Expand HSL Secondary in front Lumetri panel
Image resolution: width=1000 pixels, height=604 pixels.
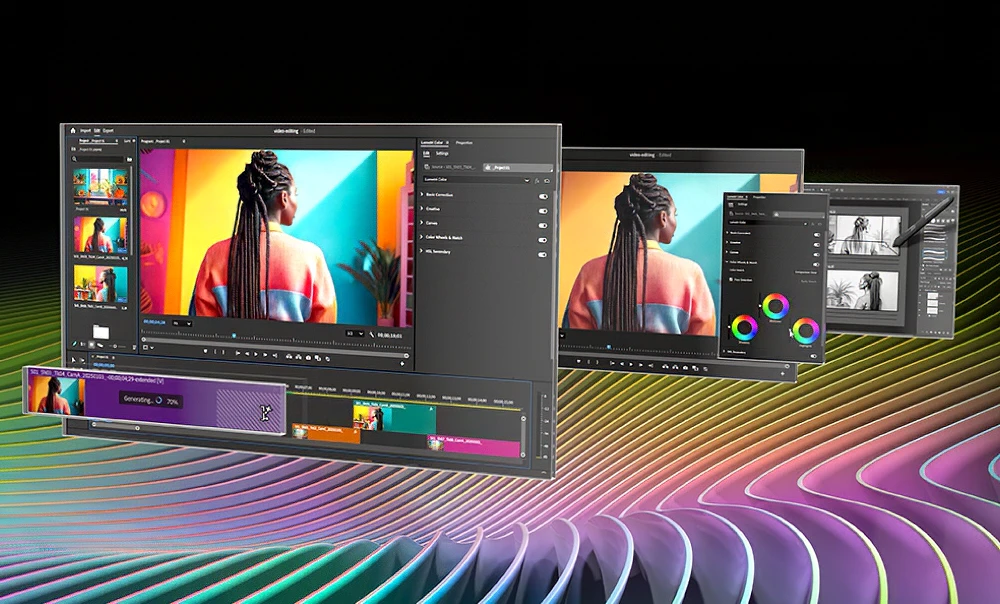coord(422,251)
